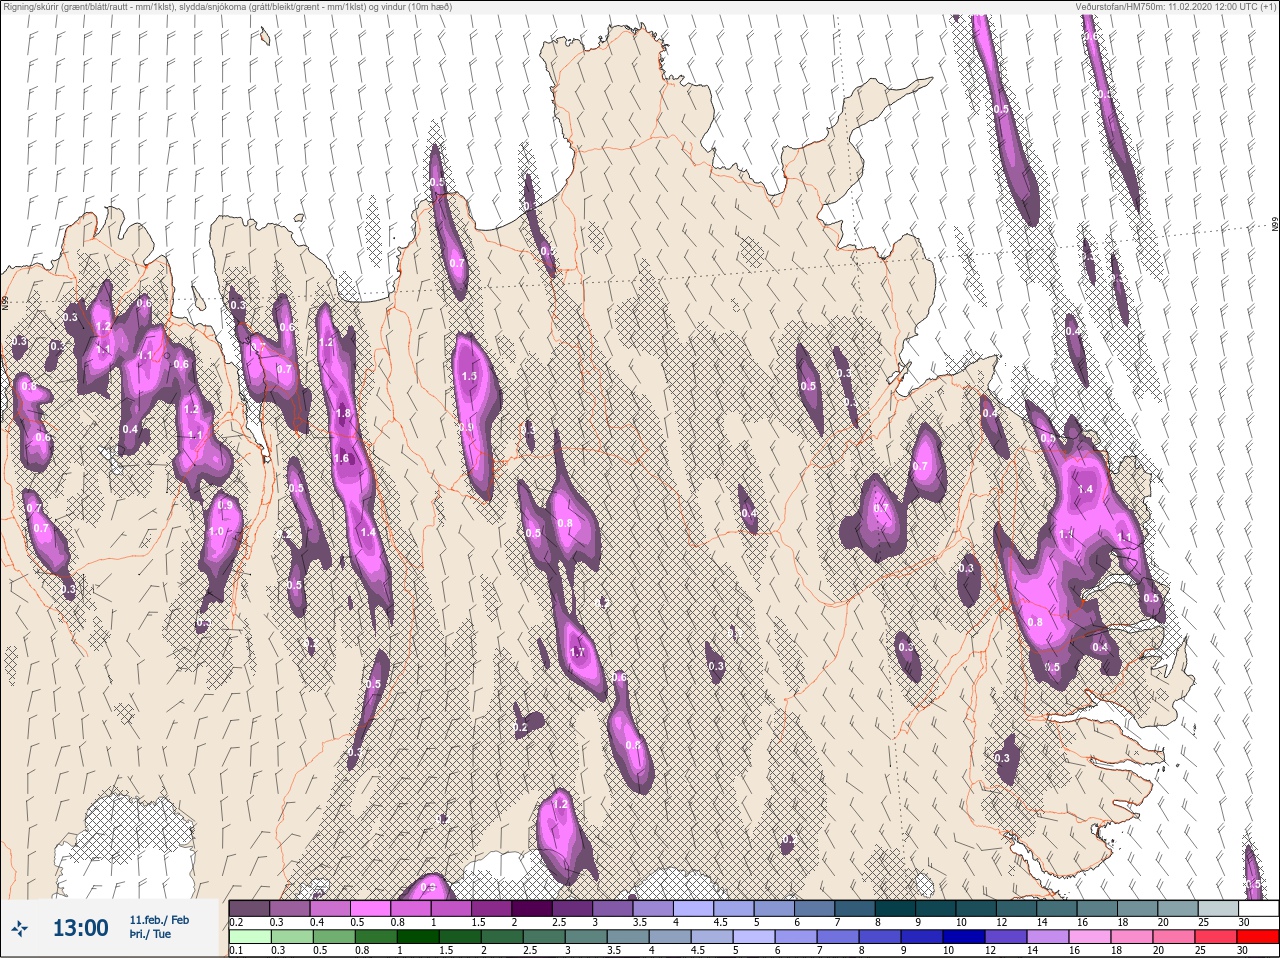Click the four-pointed star icon beside 13:00
Screen dimensions: 1280x958
pyautogui.click(x=18, y=928)
